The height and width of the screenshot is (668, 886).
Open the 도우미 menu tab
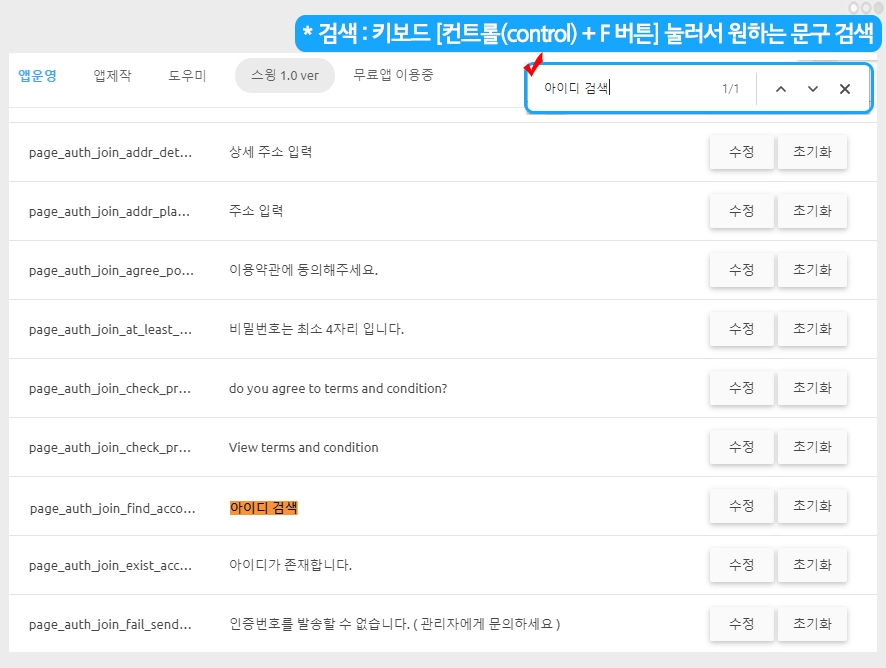click(187, 76)
